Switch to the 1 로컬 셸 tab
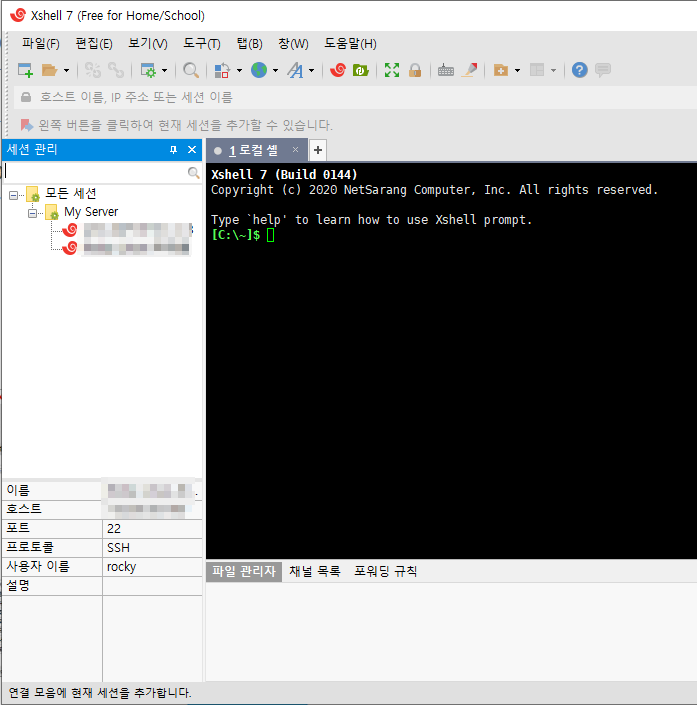 (253, 151)
